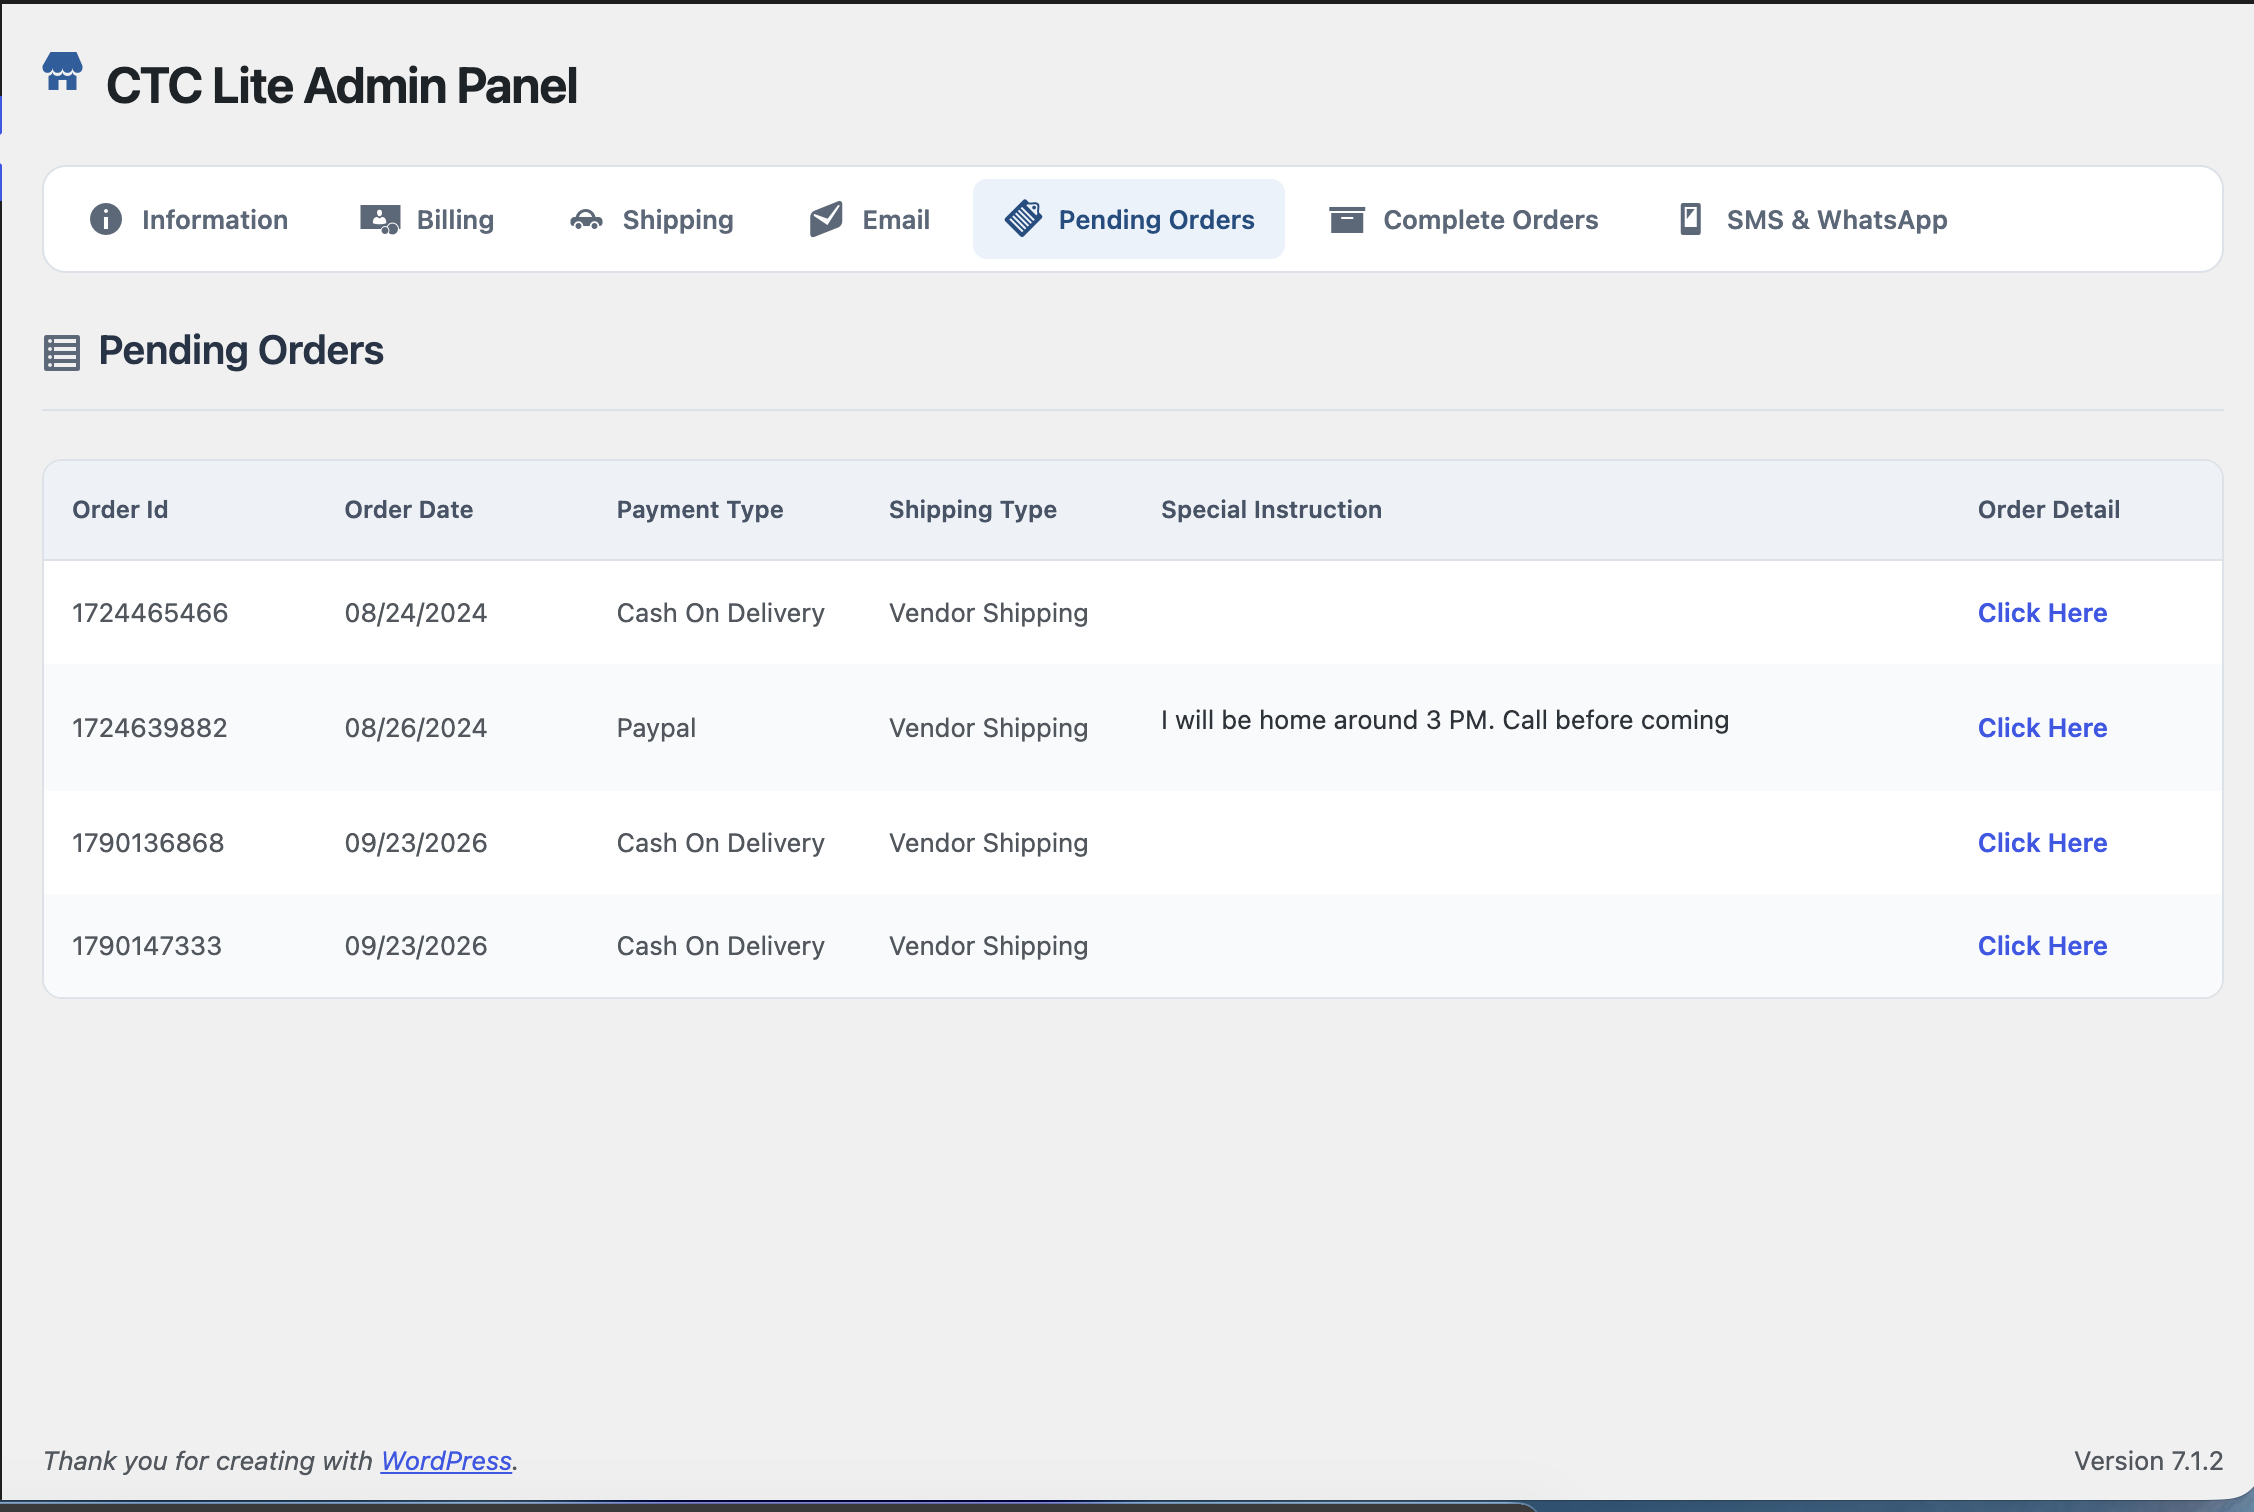Click the Email tab's envelope icon
Viewport: 2254px width, 1512px height.
(x=826, y=219)
